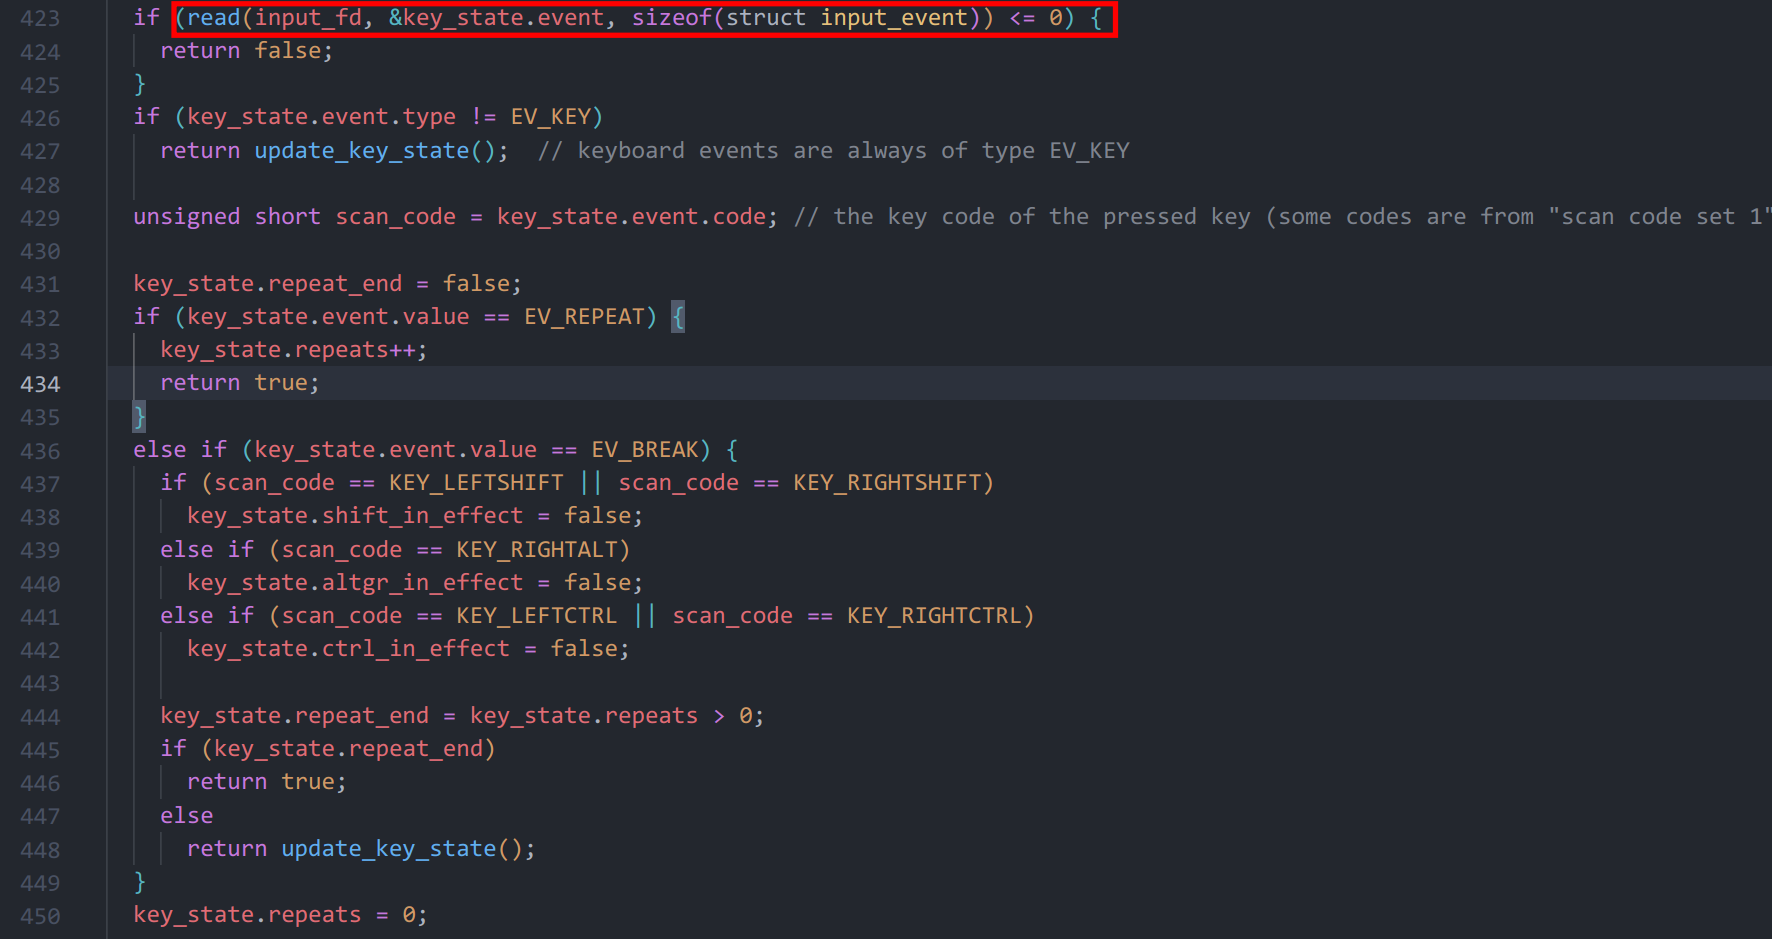Click the highlighted opening brace on line 432
The image size is (1772, 939).
click(678, 317)
